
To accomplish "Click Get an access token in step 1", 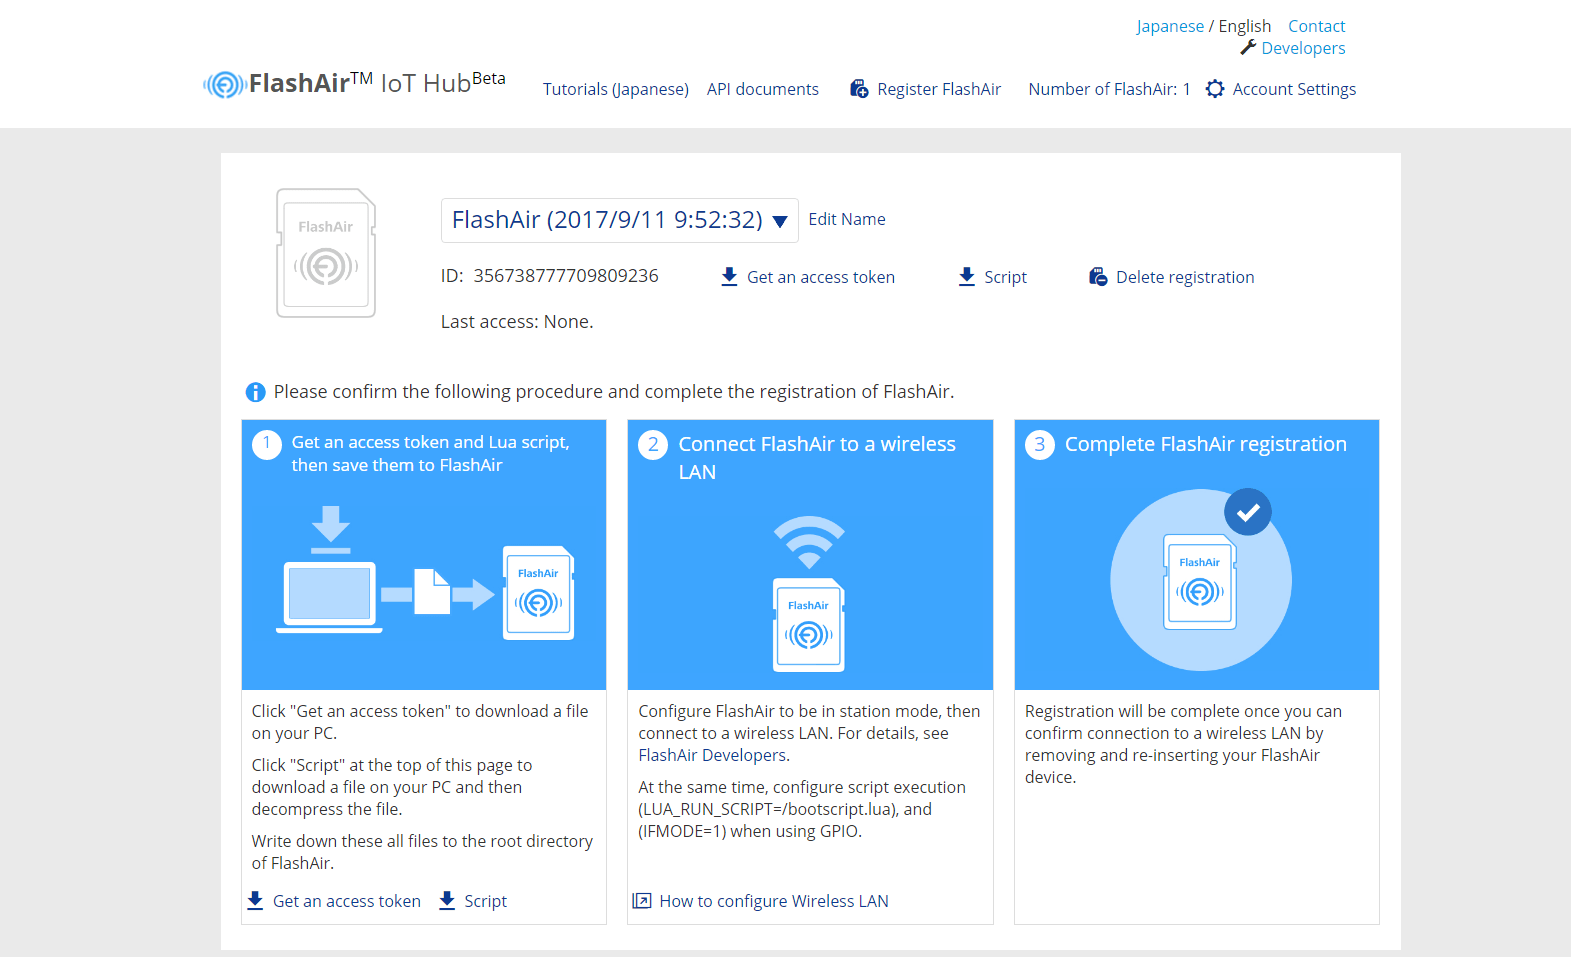I will pos(346,901).
